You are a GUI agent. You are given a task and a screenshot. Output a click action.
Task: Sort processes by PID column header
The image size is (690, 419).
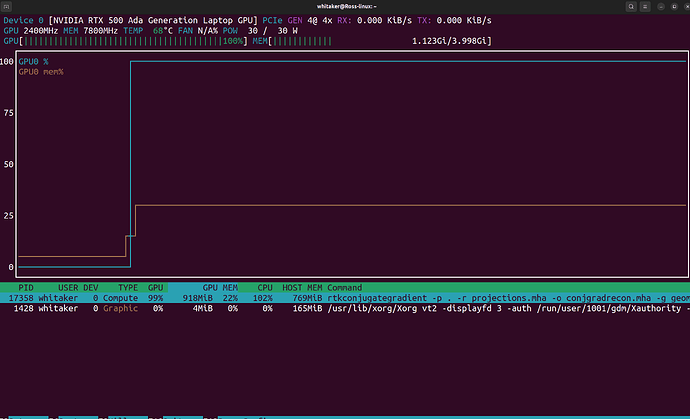coord(26,288)
